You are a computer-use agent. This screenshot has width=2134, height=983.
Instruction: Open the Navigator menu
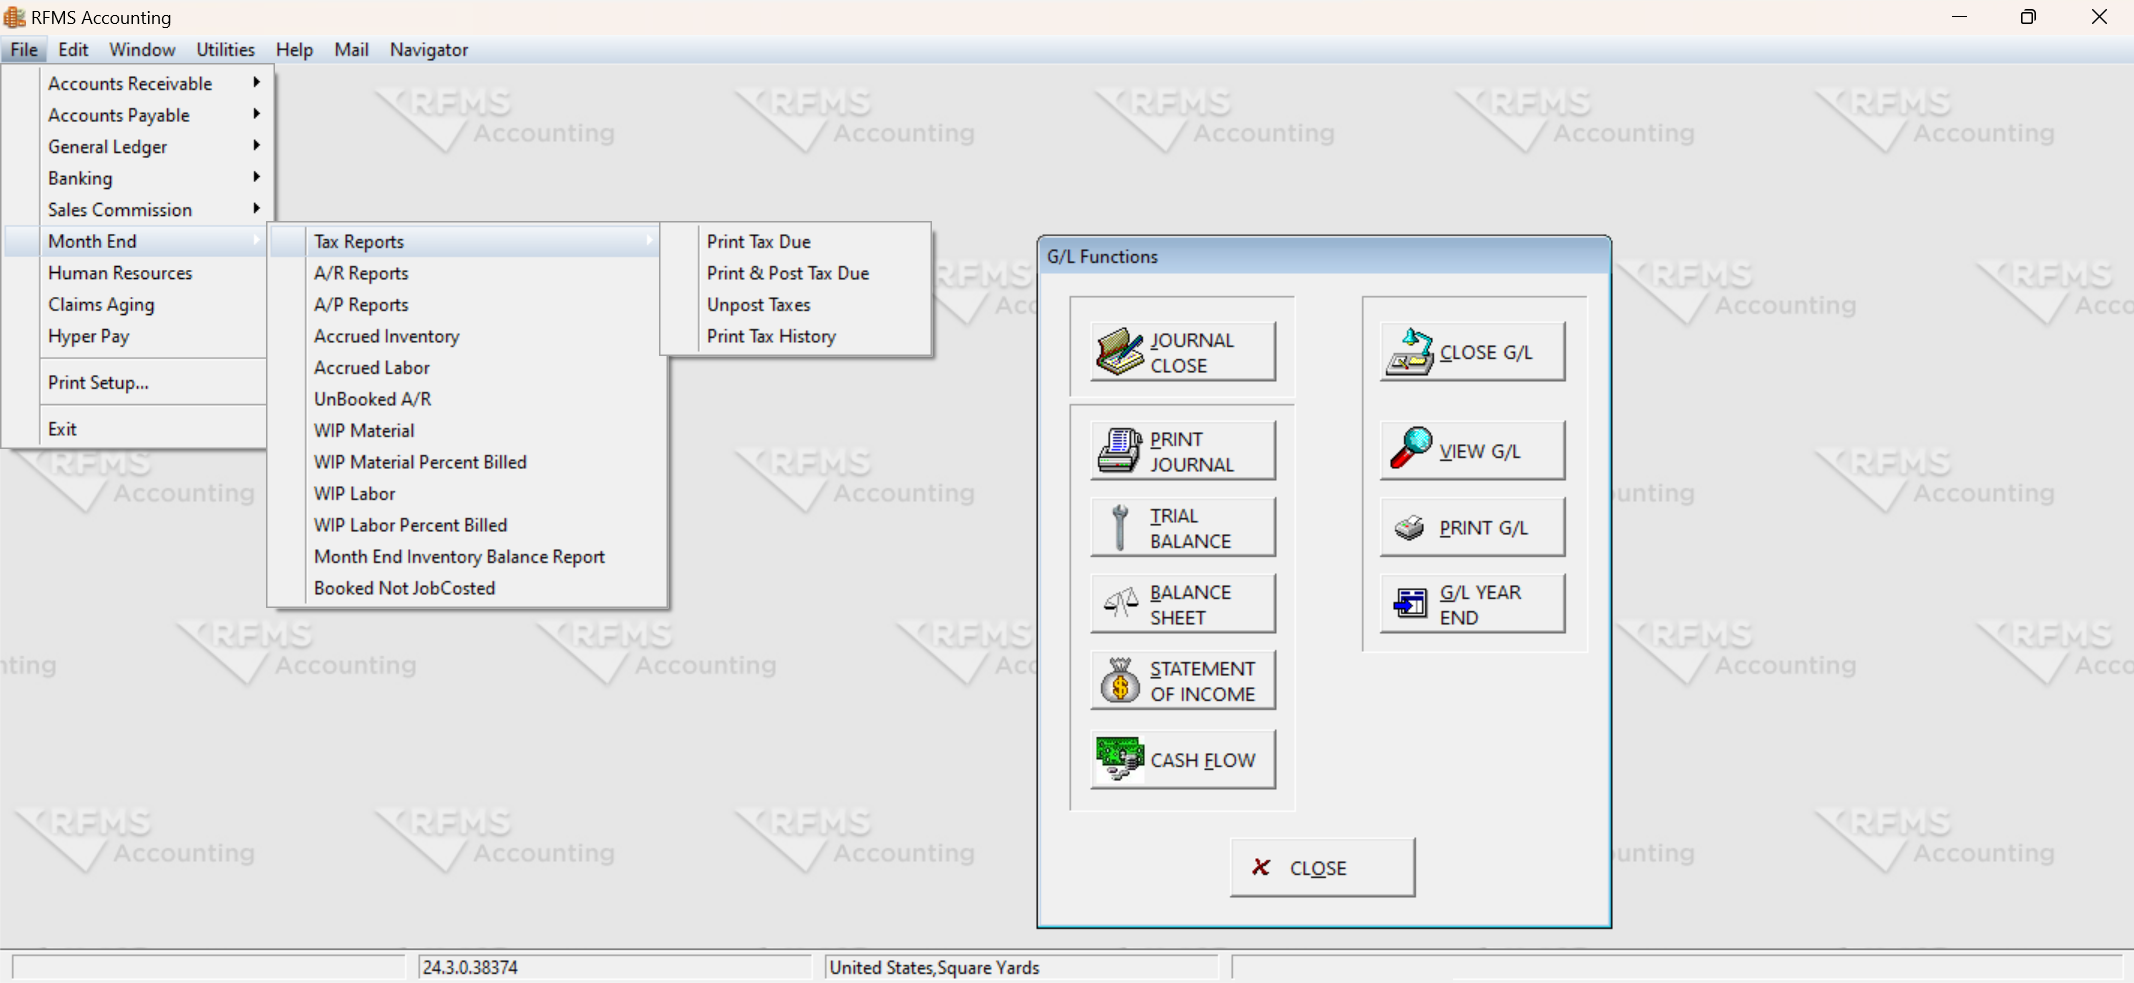pos(428,49)
